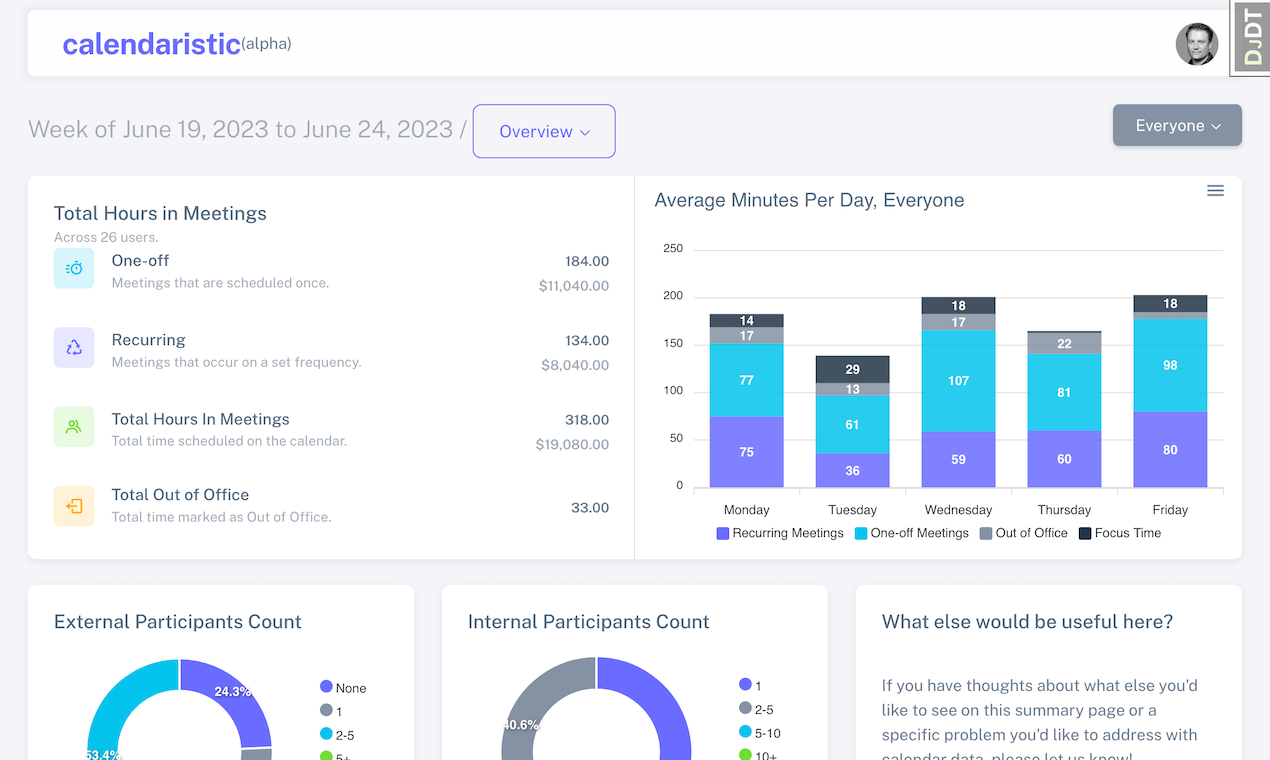Click the External Participants Count heading
Screen dimensions: 1270x760
click(x=177, y=622)
